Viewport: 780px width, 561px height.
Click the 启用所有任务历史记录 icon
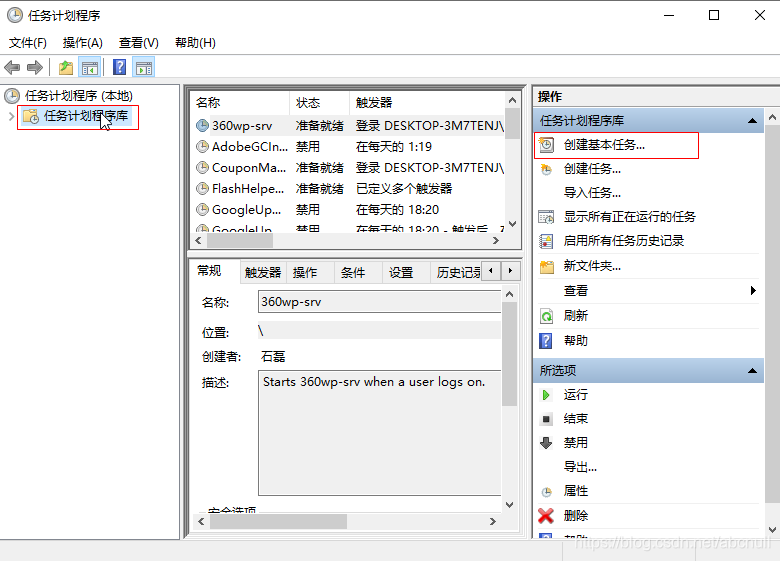[546, 241]
